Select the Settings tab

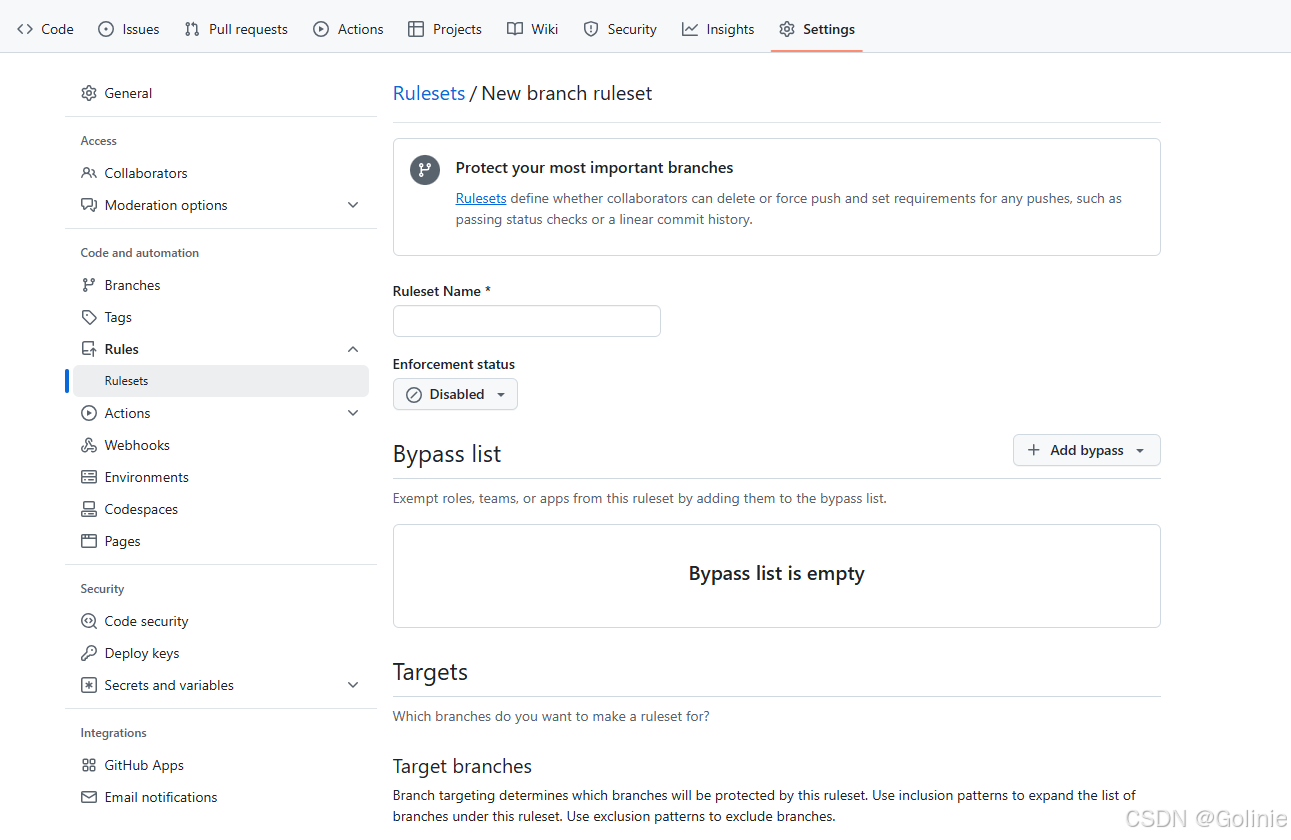817,29
